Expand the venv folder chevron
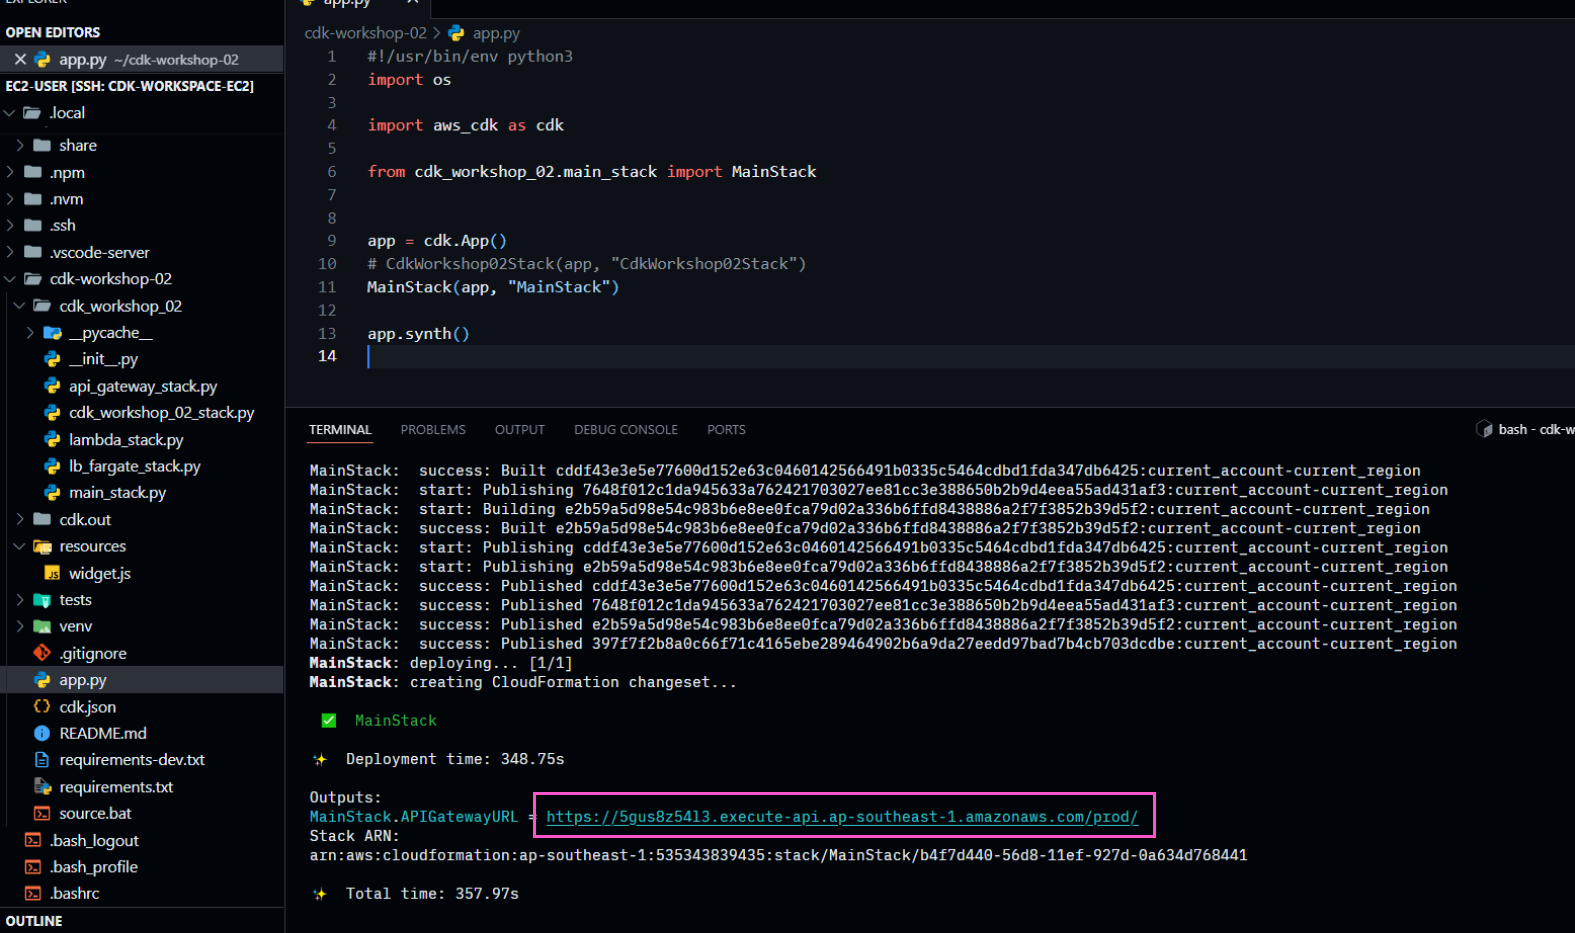Viewport: 1575px width, 933px height. tap(20, 626)
